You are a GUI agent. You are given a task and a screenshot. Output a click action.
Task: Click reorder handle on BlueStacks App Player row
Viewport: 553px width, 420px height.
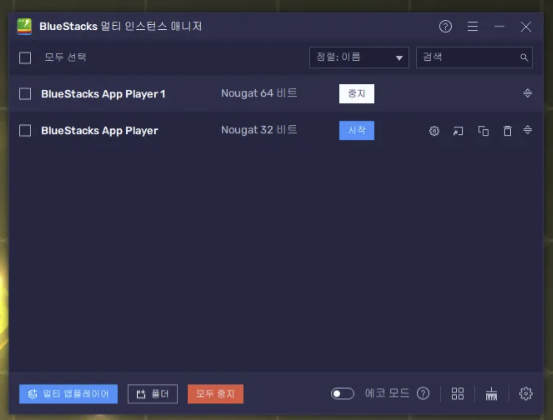click(528, 130)
